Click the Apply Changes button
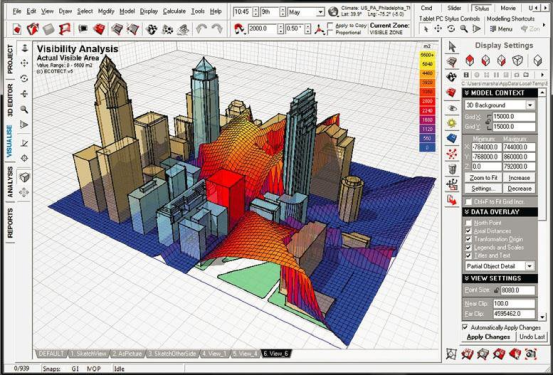Image resolution: width=554 pixels, height=376 pixels. point(488,337)
